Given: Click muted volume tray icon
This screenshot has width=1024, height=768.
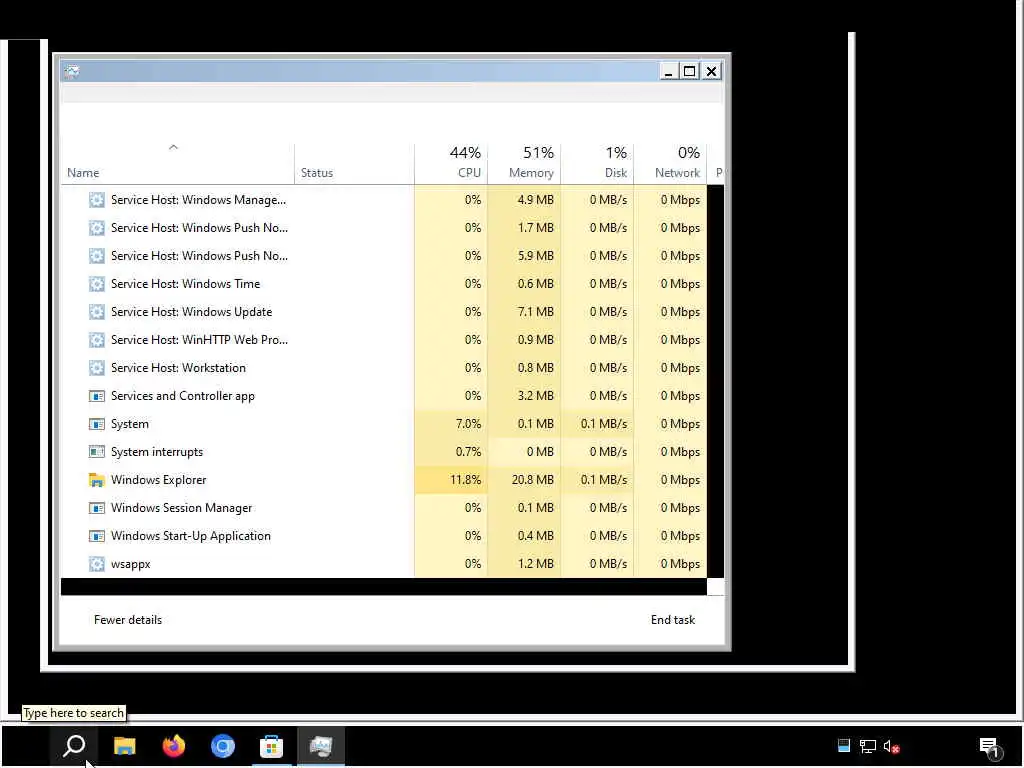Looking at the screenshot, I should pos(891,746).
